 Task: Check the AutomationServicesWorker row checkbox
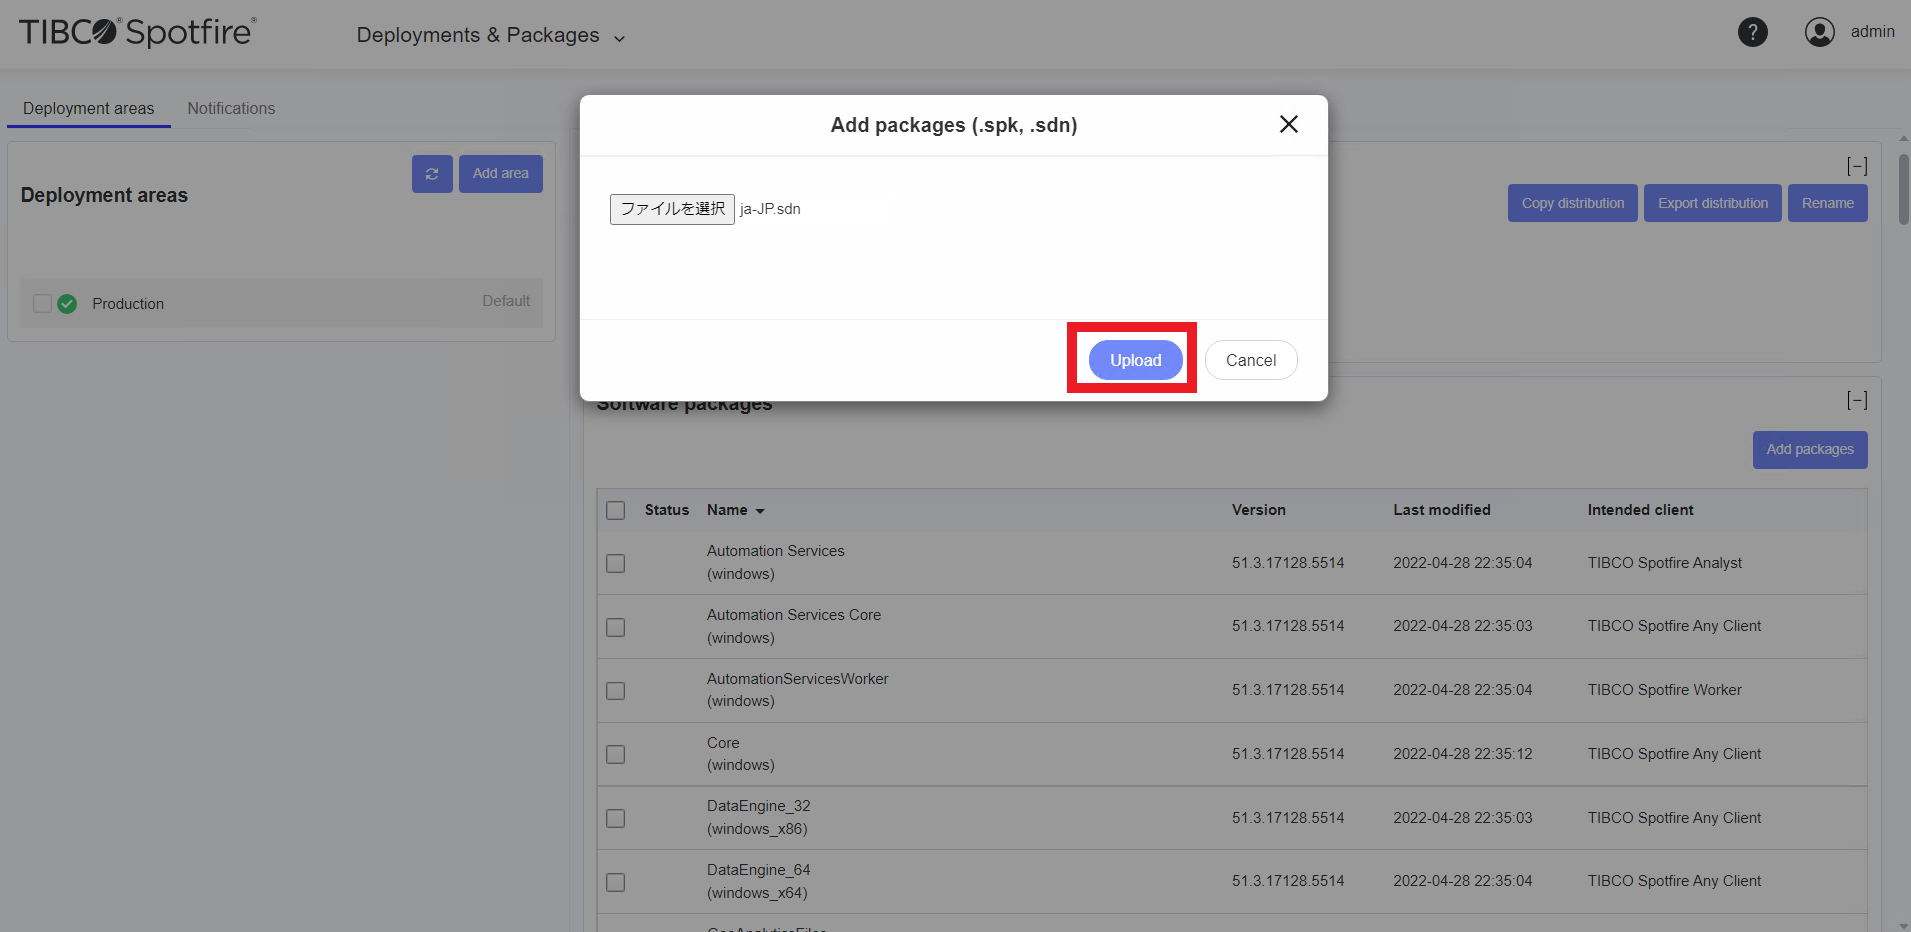click(616, 691)
